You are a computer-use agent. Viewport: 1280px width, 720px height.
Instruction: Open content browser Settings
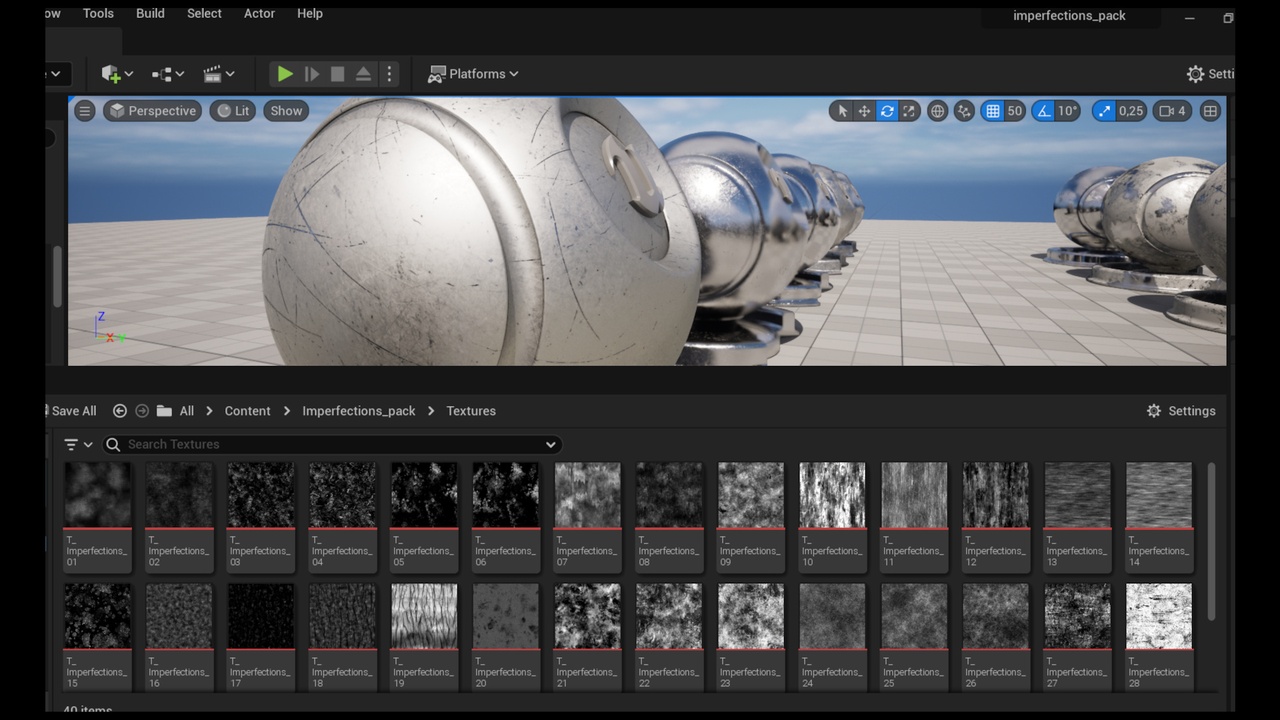click(x=1180, y=411)
